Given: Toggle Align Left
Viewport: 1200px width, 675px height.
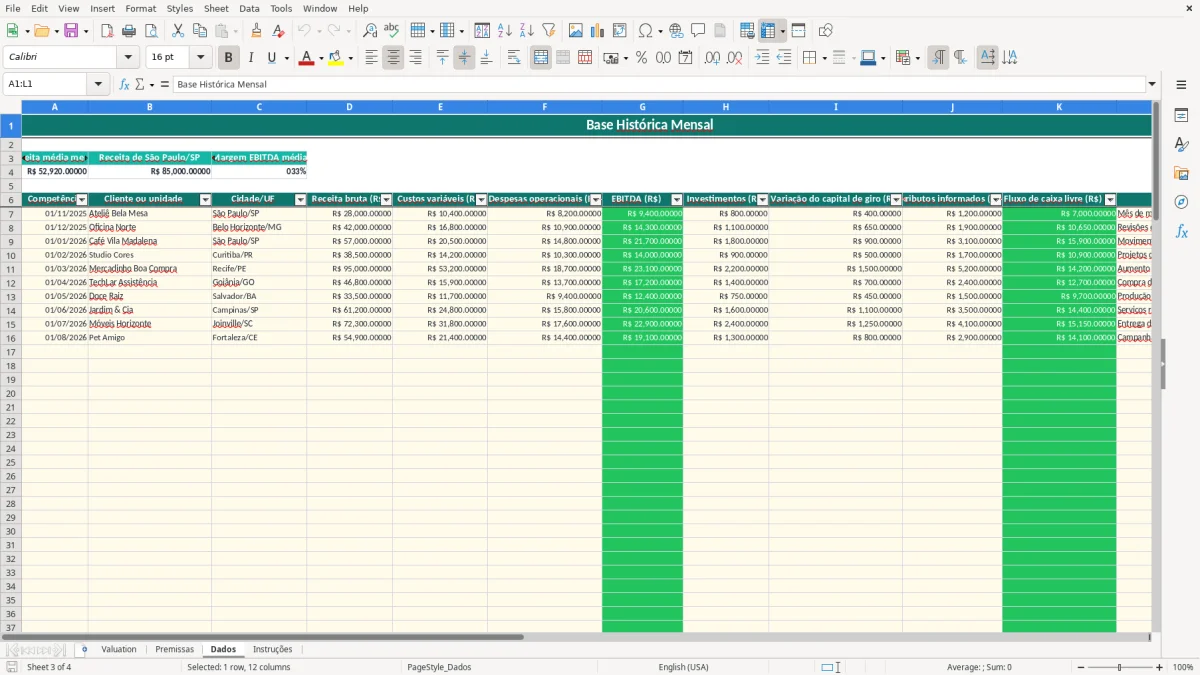Looking at the screenshot, I should click(371, 58).
